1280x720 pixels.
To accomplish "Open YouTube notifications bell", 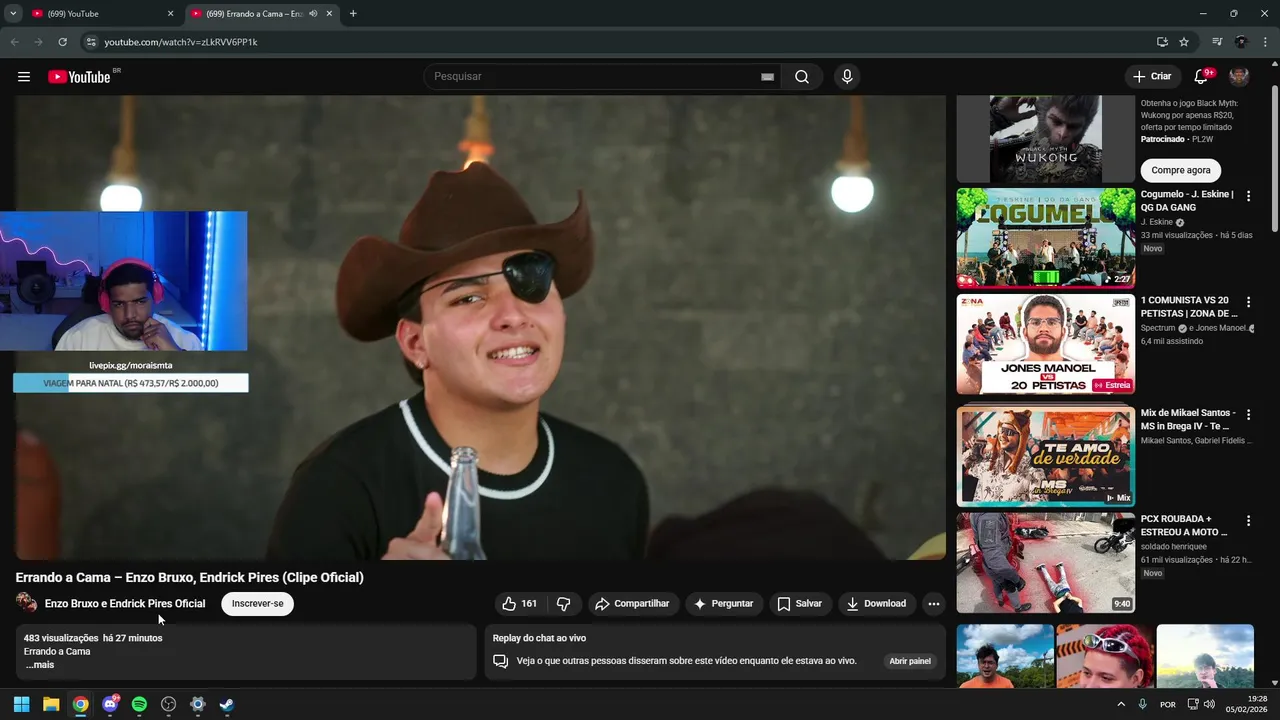I will 1201,77.
